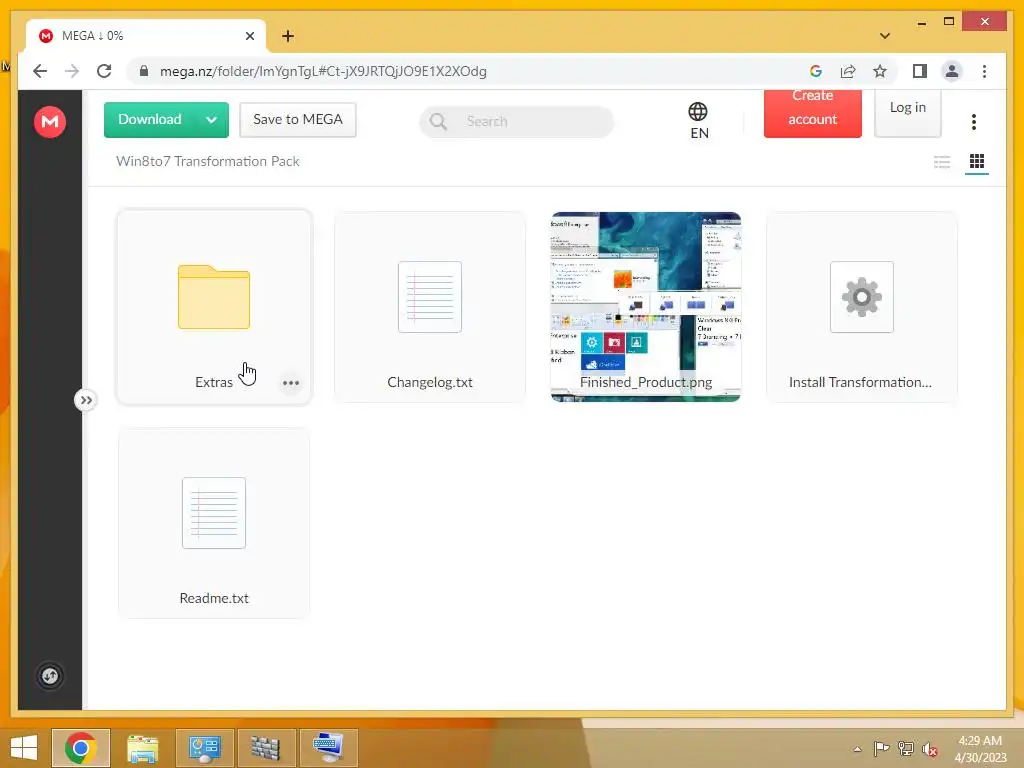The width and height of the screenshot is (1024, 768).
Task: Select the Readme.txt file
Action: pyautogui.click(x=214, y=522)
